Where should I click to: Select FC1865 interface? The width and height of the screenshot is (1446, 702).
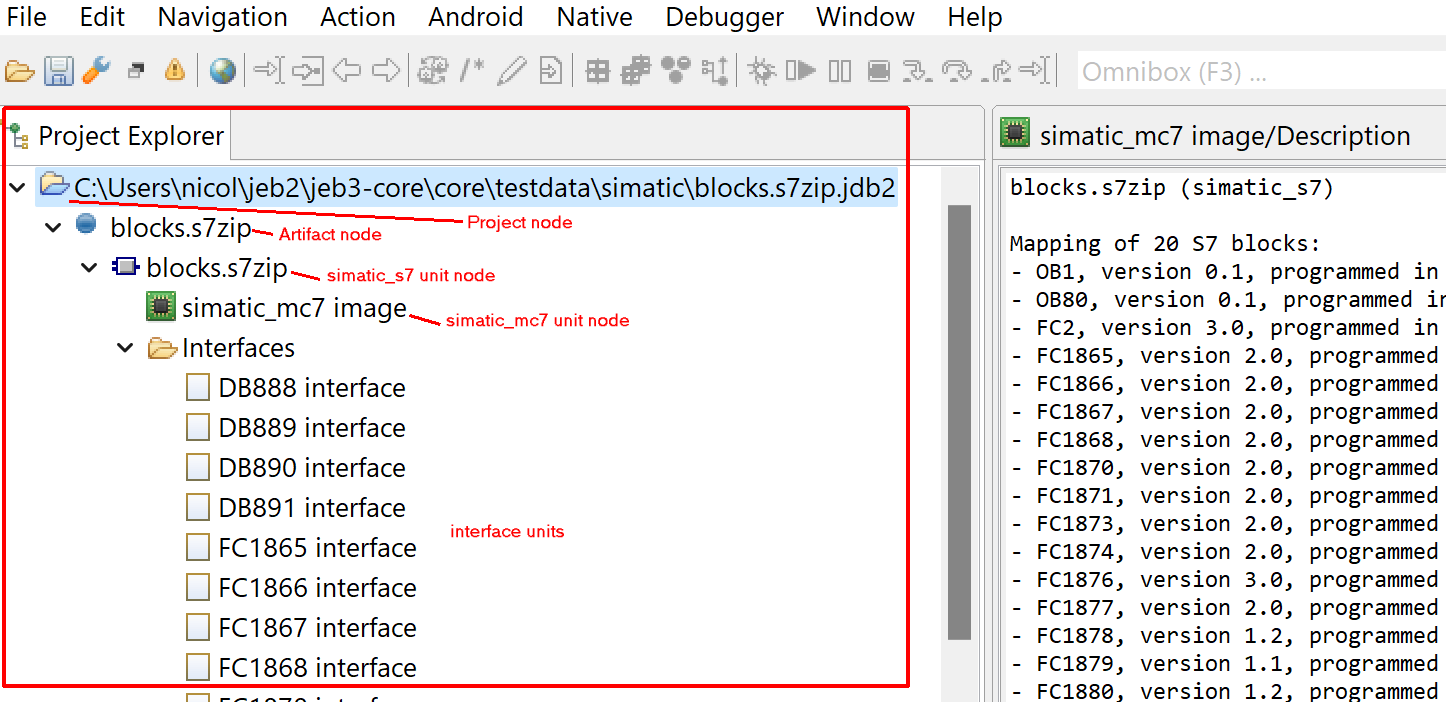point(301,548)
